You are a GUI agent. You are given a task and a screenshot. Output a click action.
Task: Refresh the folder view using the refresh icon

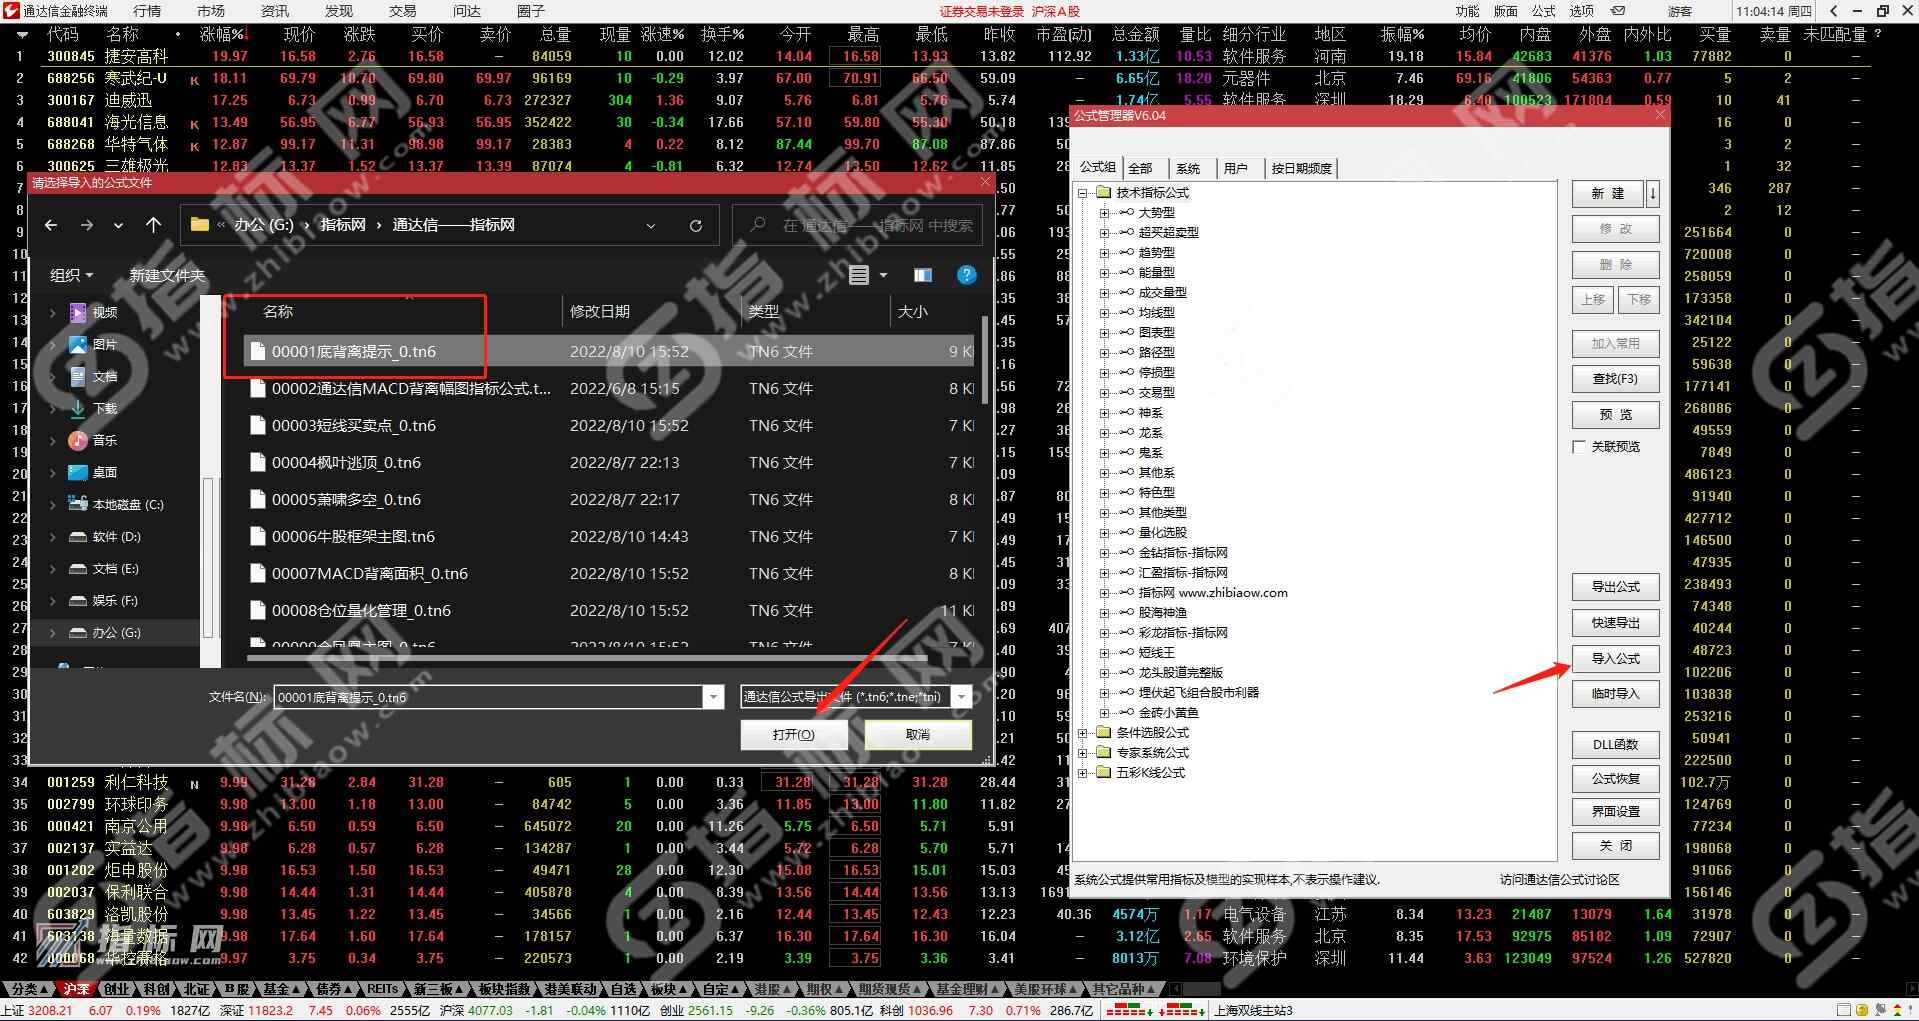[x=696, y=225]
